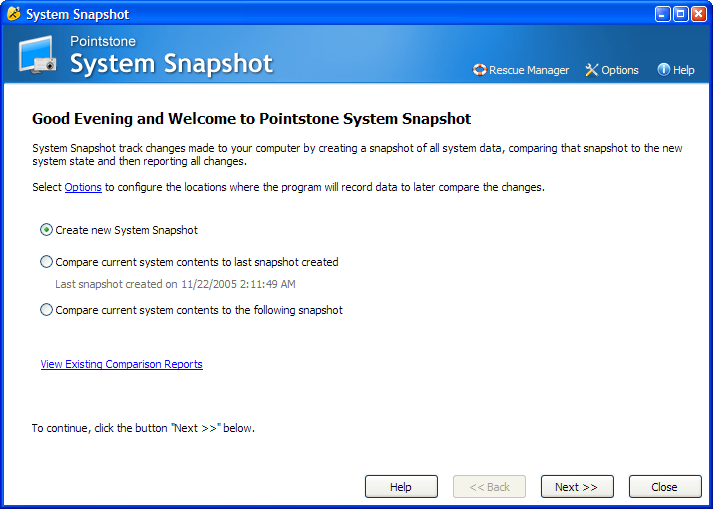Viewport: 713px width, 509px height.
Task: Click the 'System Snapshot' title bar text
Action: pyautogui.click(x=78, y=15)
